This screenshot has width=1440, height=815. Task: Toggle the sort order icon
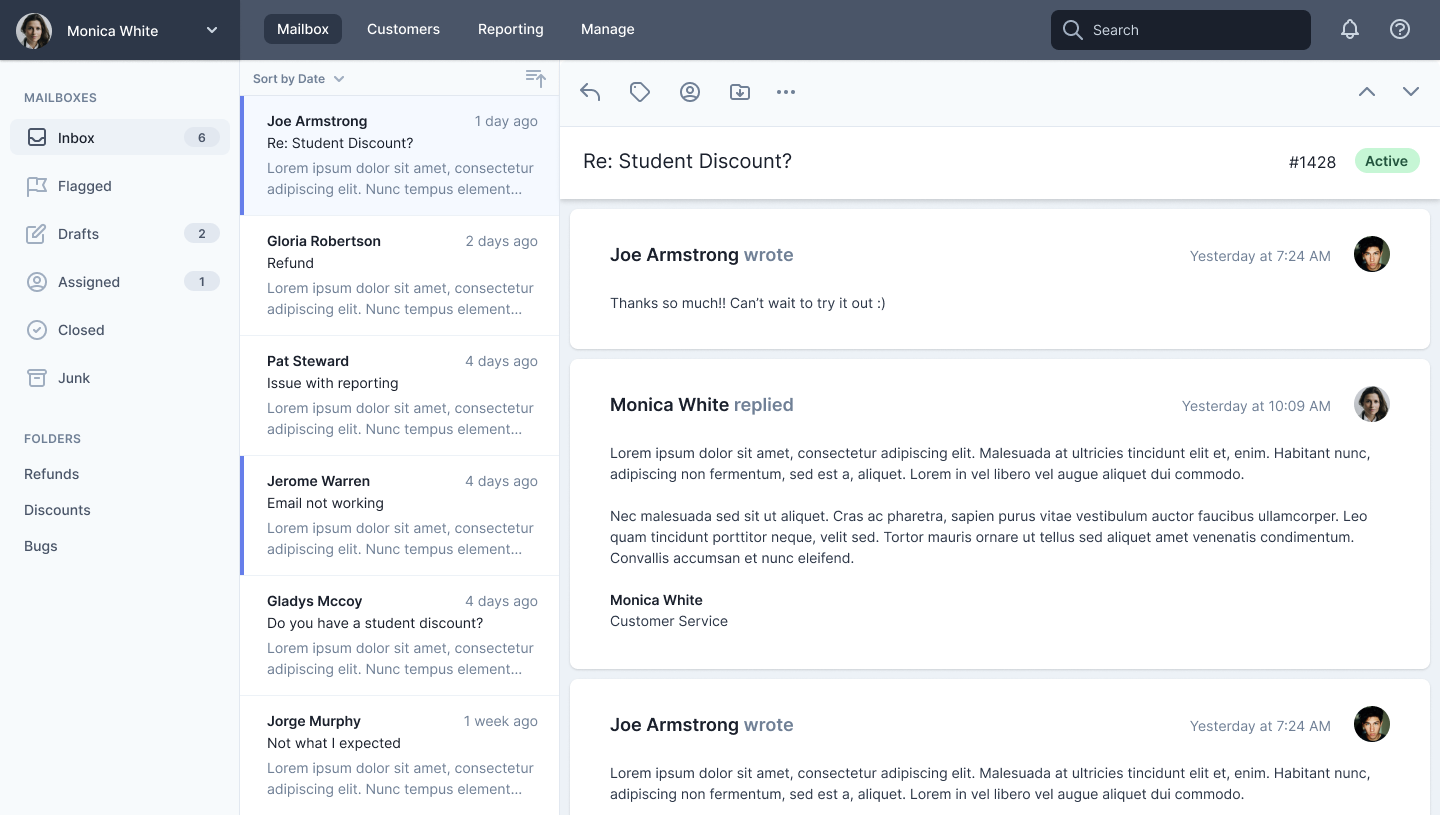pos(535,78)
